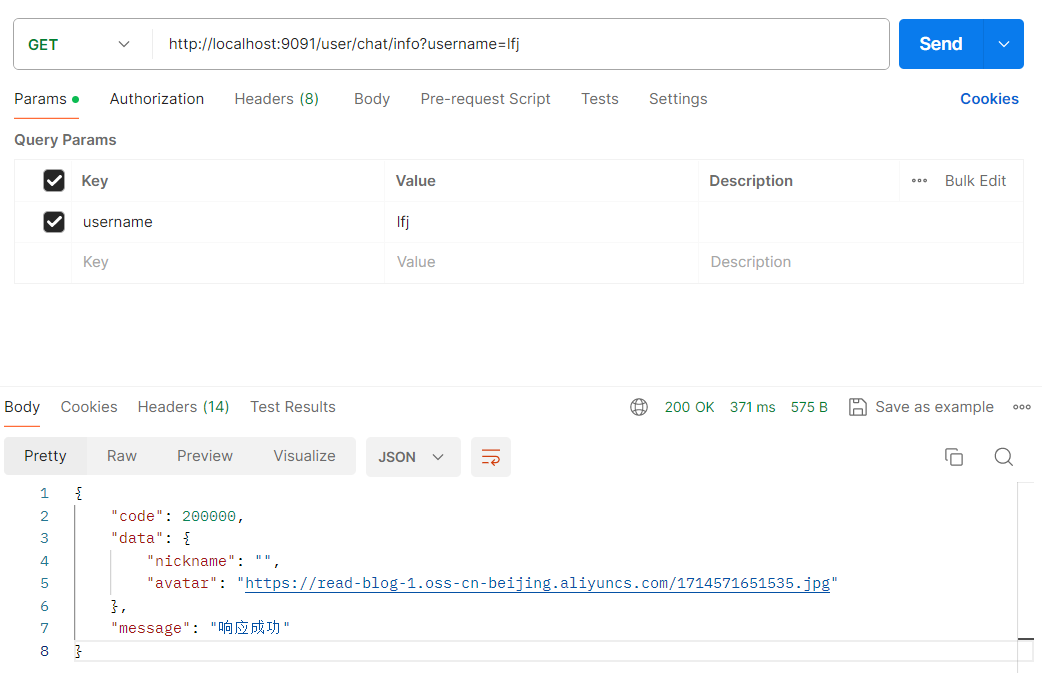The height and width of the screenshot is (673, 1042).
Task: Switch to the Params tab
Action: coord(47,99)
